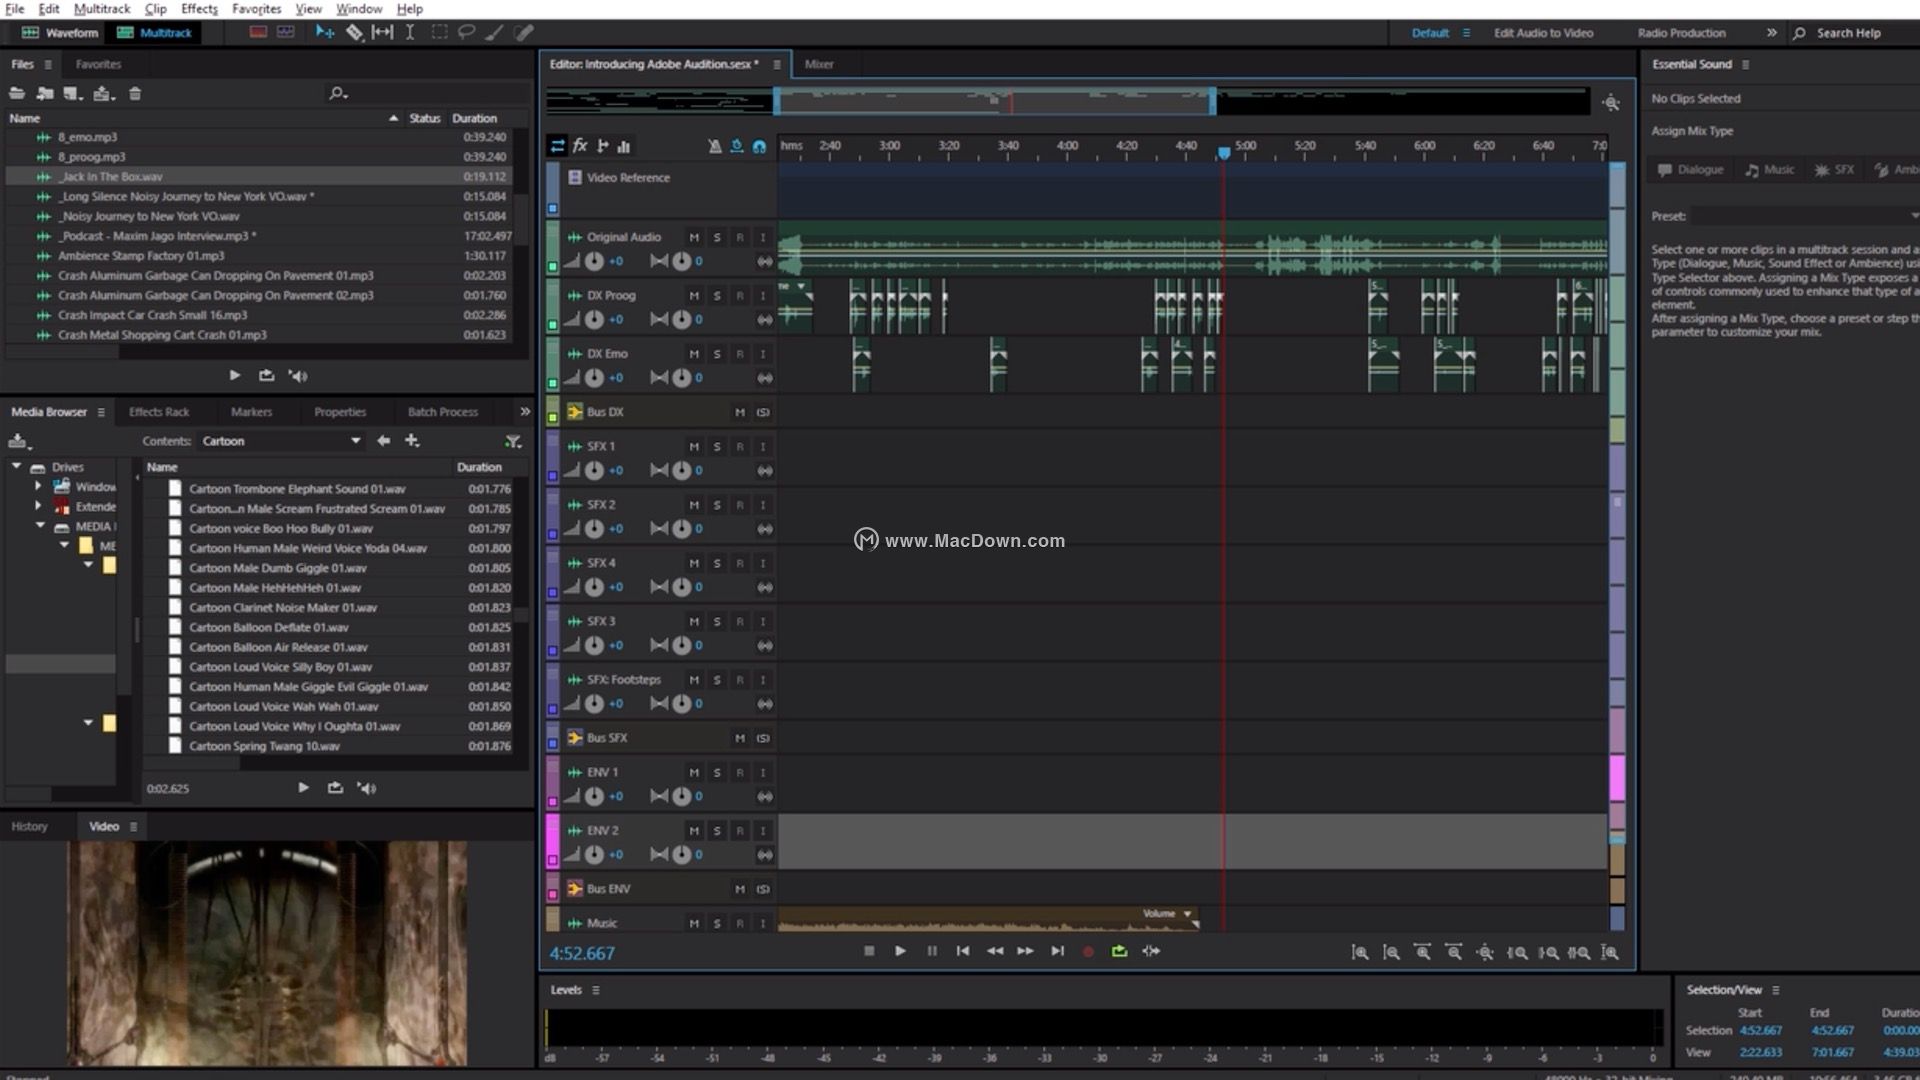
Task: Open the Contents dropdown showing Cartoon
Action: (354, 441)
